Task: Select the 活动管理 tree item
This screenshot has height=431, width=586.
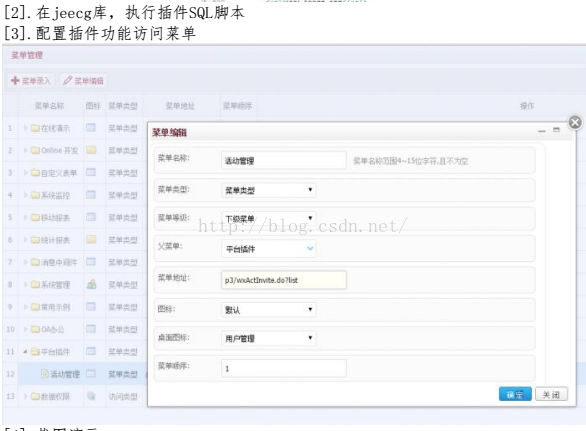Action: point(65,374)
